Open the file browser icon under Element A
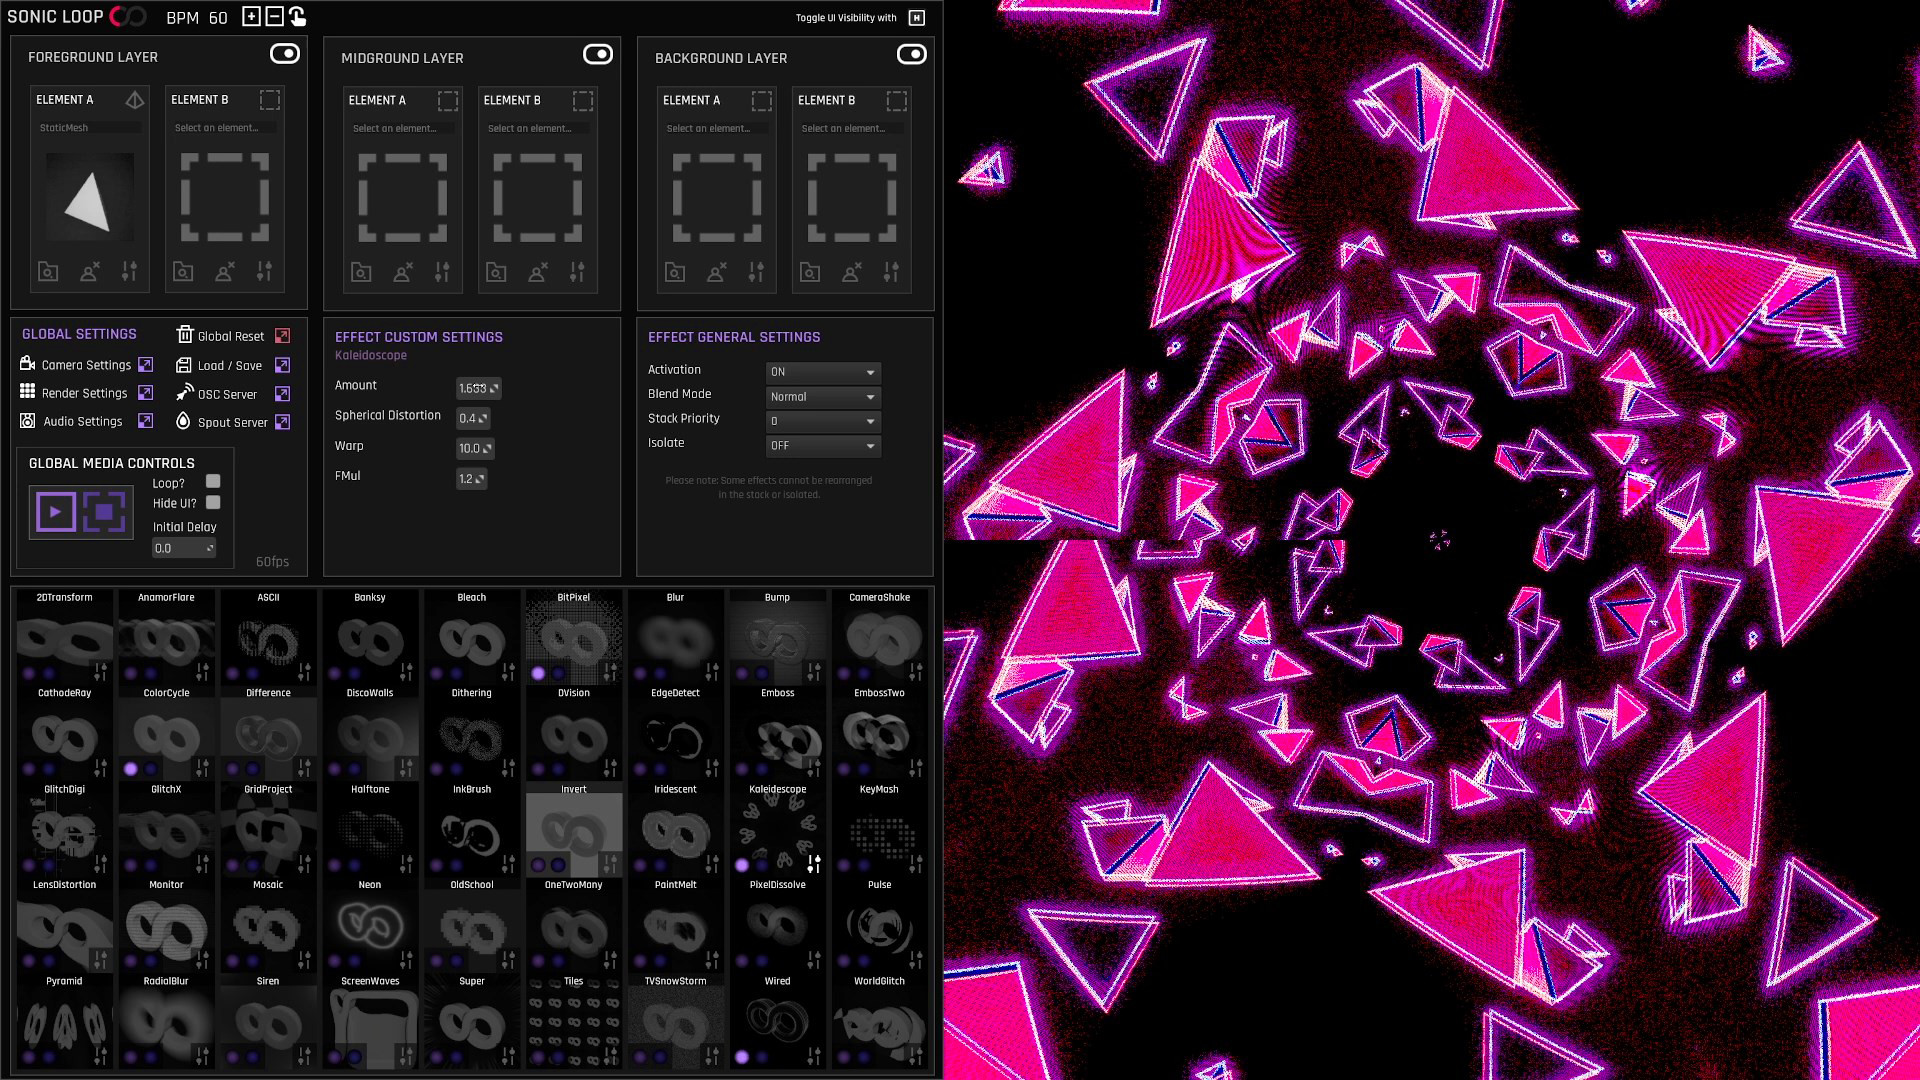 coord(47,271)
